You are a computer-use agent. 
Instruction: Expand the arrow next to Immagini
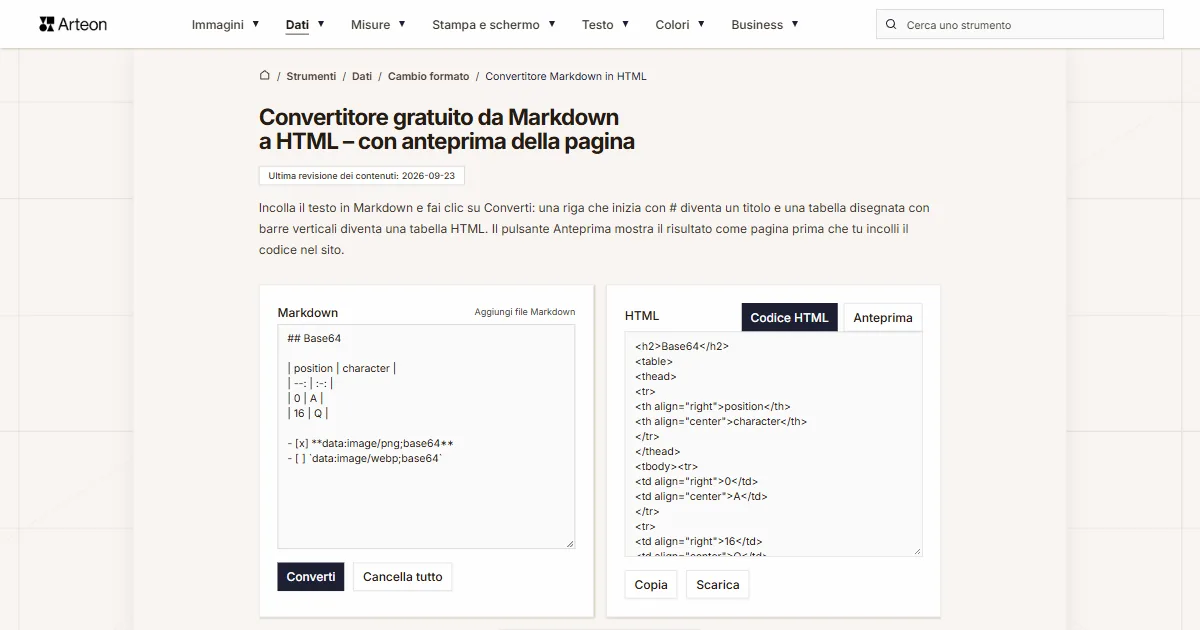pos(256,24)
